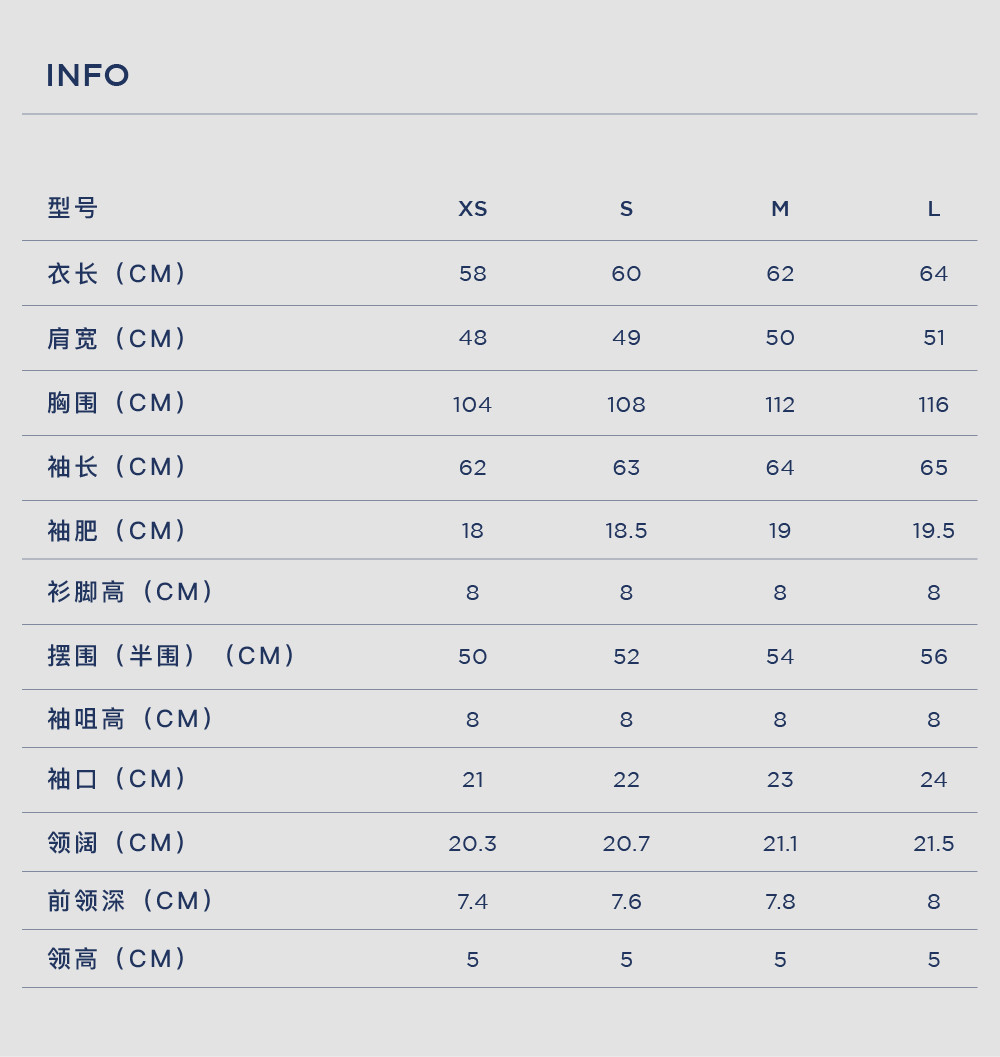This screenshot has width=1000, height=1057.
Task: Click the 领高 (CM) row label
Action: click(117, 959)
